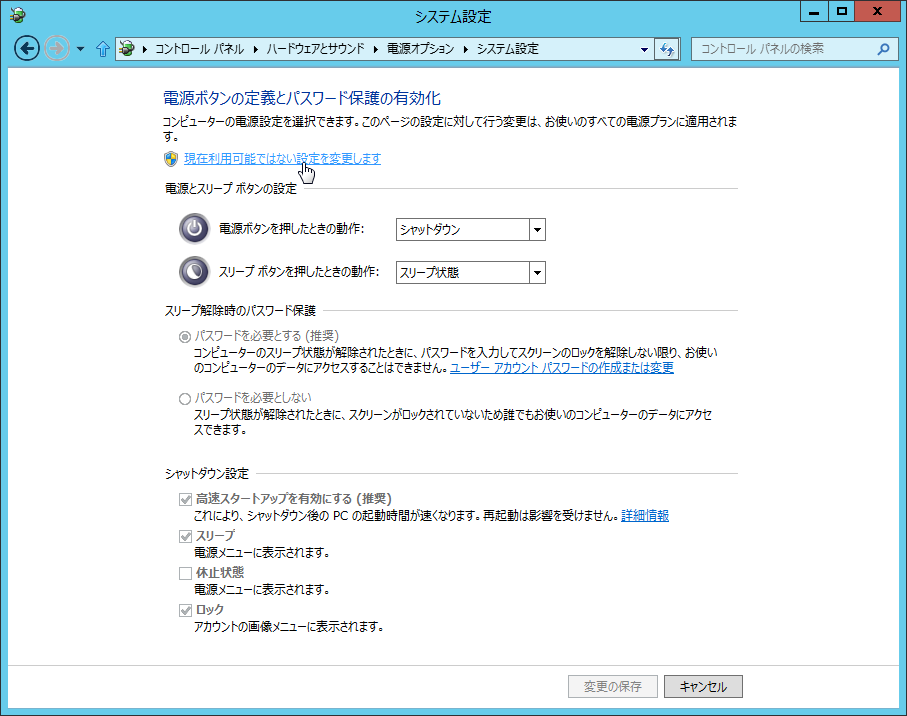Image resolution: width=907 pixels, height=716 pixels.
Task: Expand chevron after コントロール パネル breadcrumb
Action: click(x=256, y=49)
